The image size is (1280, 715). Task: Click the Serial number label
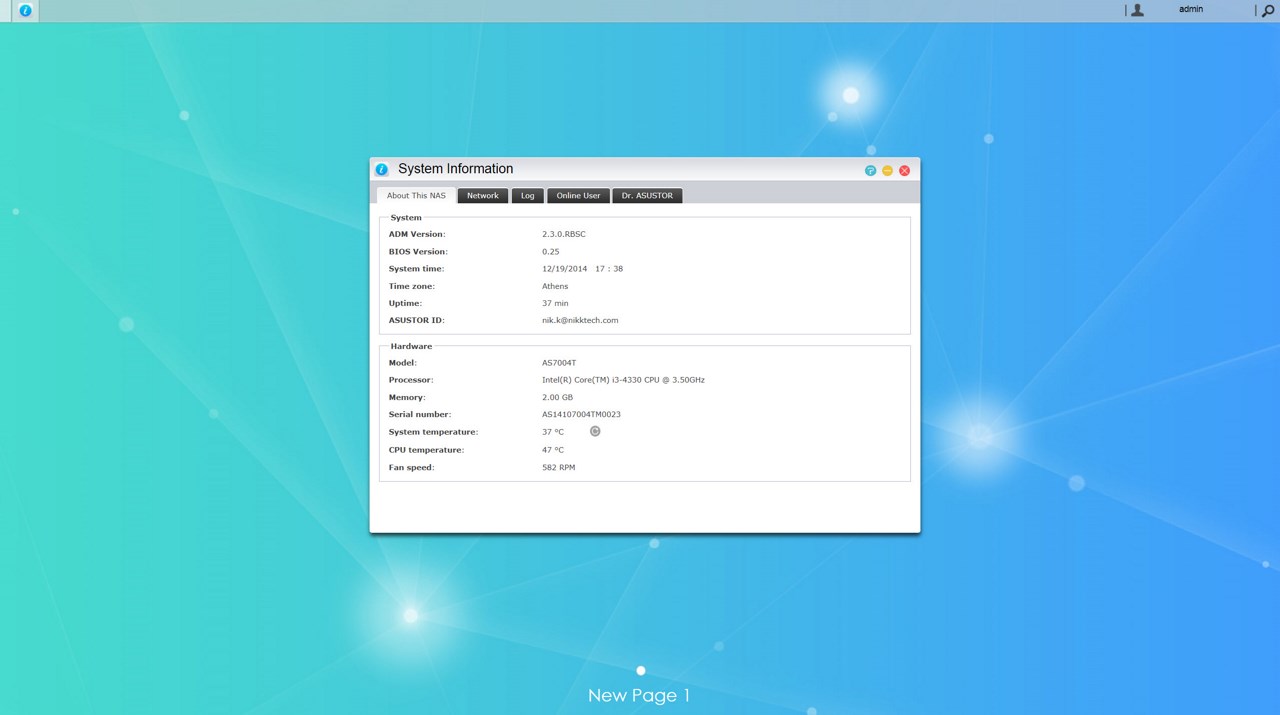coord(420,414)
